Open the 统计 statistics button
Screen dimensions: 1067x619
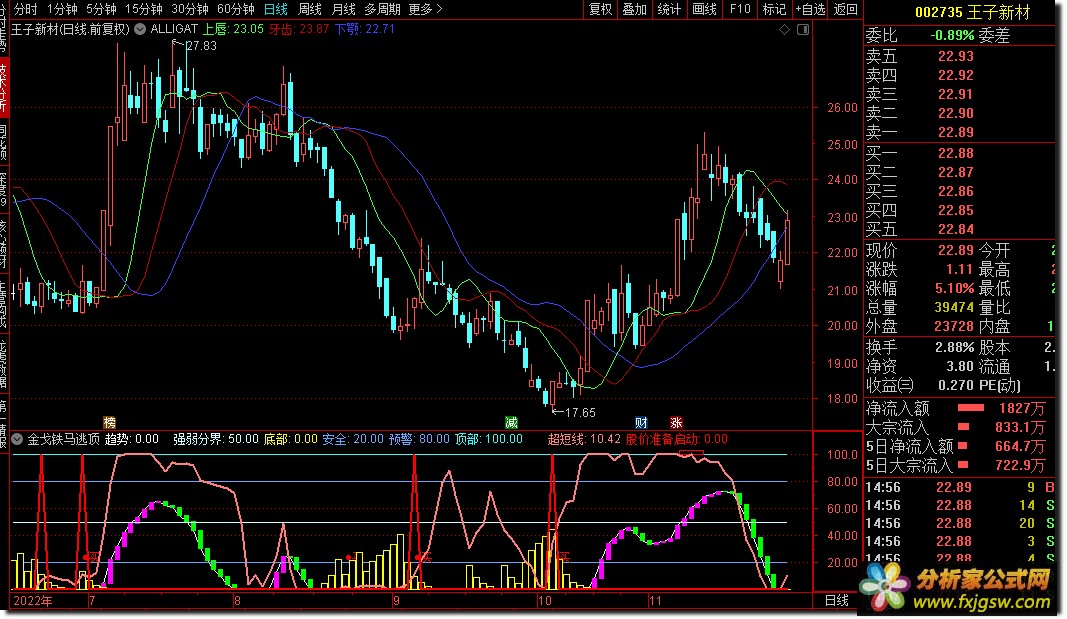(669, 9)
